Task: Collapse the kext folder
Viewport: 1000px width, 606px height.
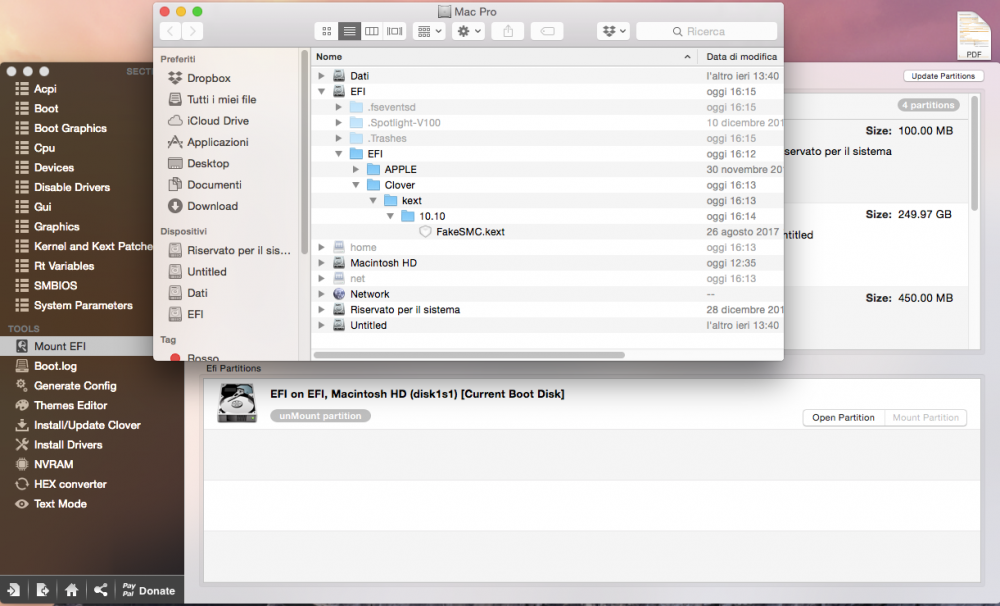Action: tap(374, 200)
